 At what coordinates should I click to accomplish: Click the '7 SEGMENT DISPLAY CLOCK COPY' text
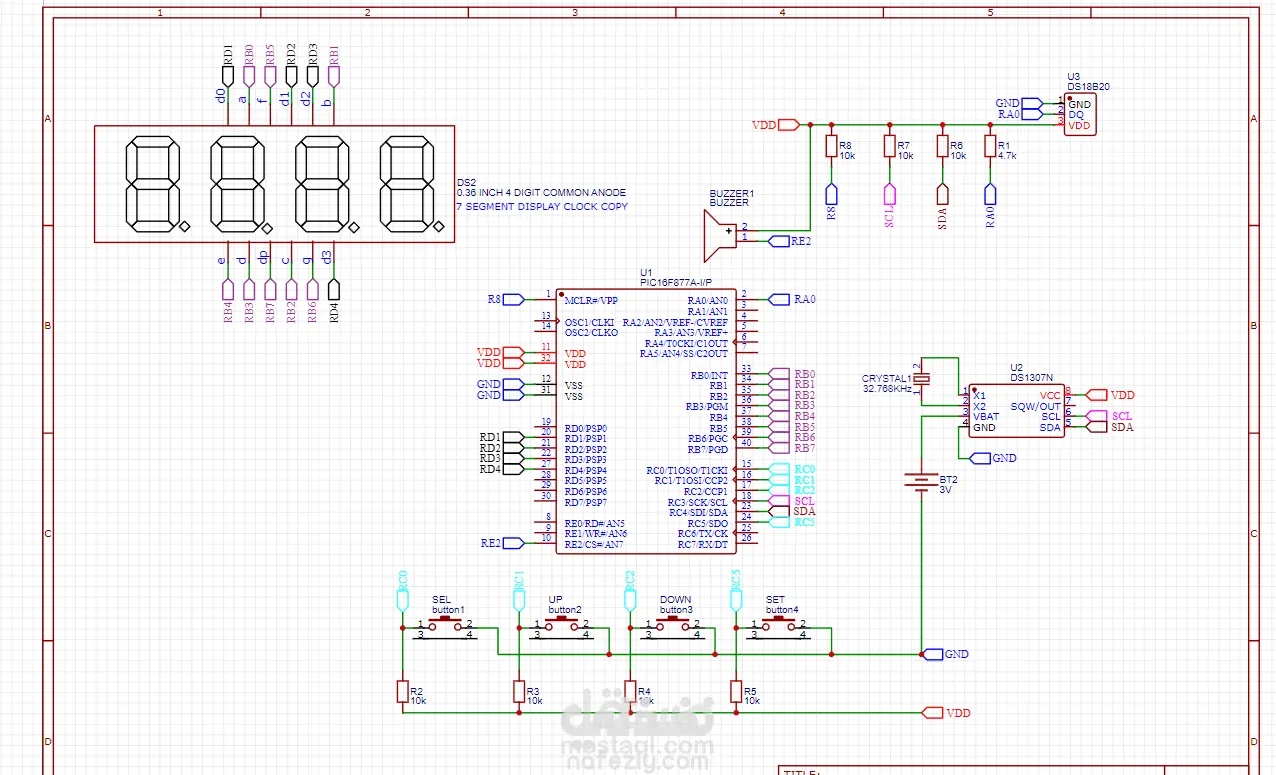pos(542,206)
